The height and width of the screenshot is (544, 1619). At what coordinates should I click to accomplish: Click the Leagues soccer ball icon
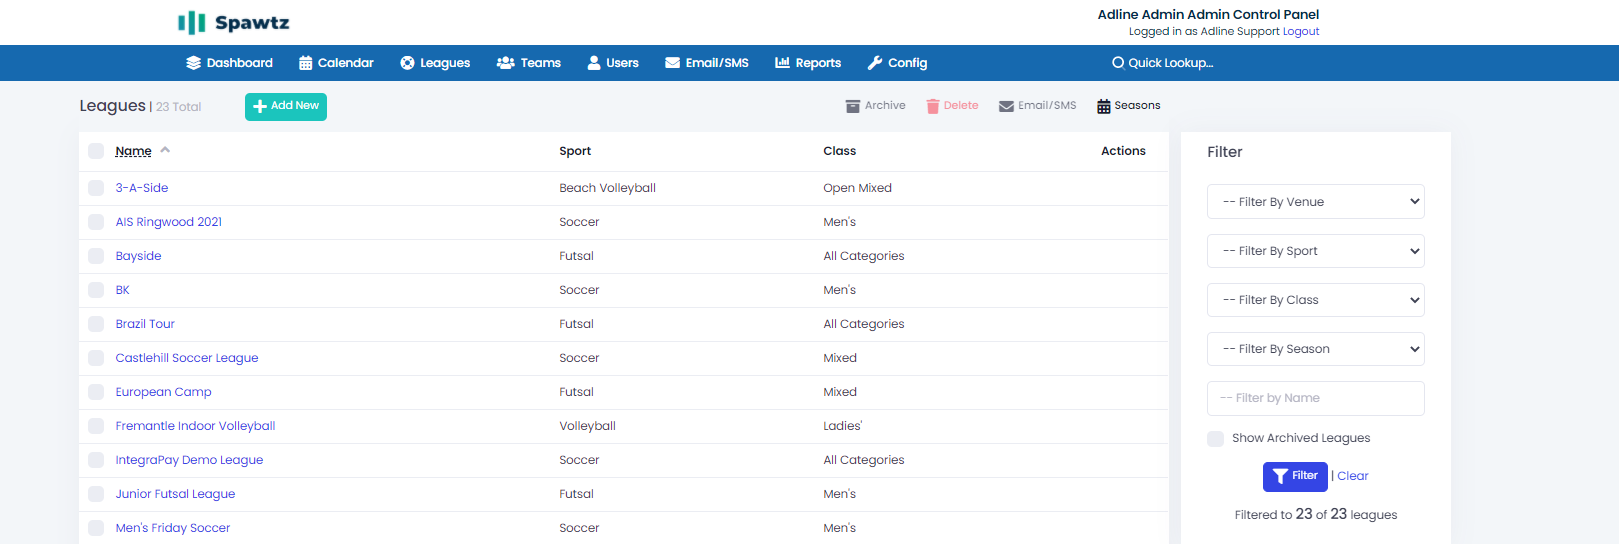407,63
